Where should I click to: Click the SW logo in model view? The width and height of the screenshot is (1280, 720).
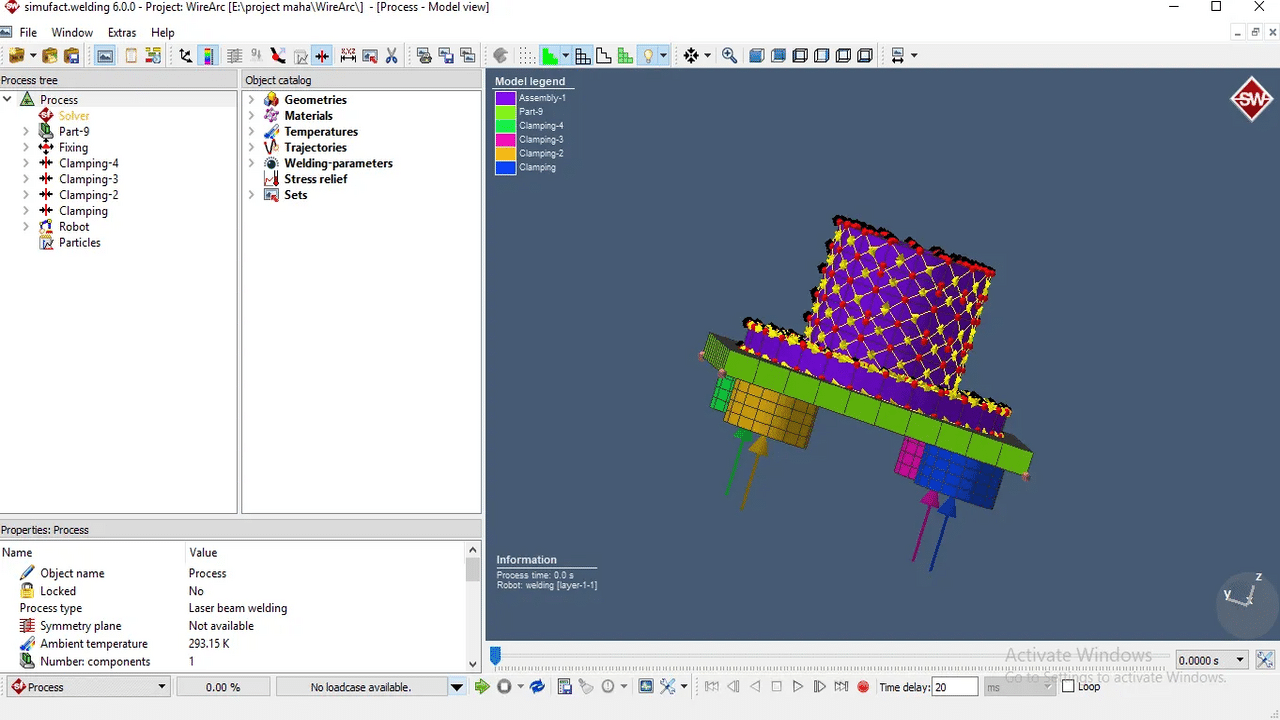point(1251,99)
